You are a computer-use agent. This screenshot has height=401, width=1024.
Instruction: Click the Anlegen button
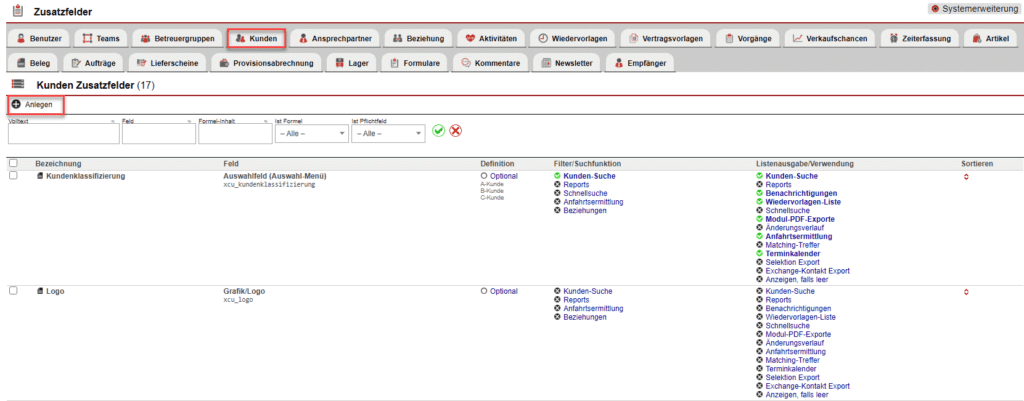(x=33, y=104)
